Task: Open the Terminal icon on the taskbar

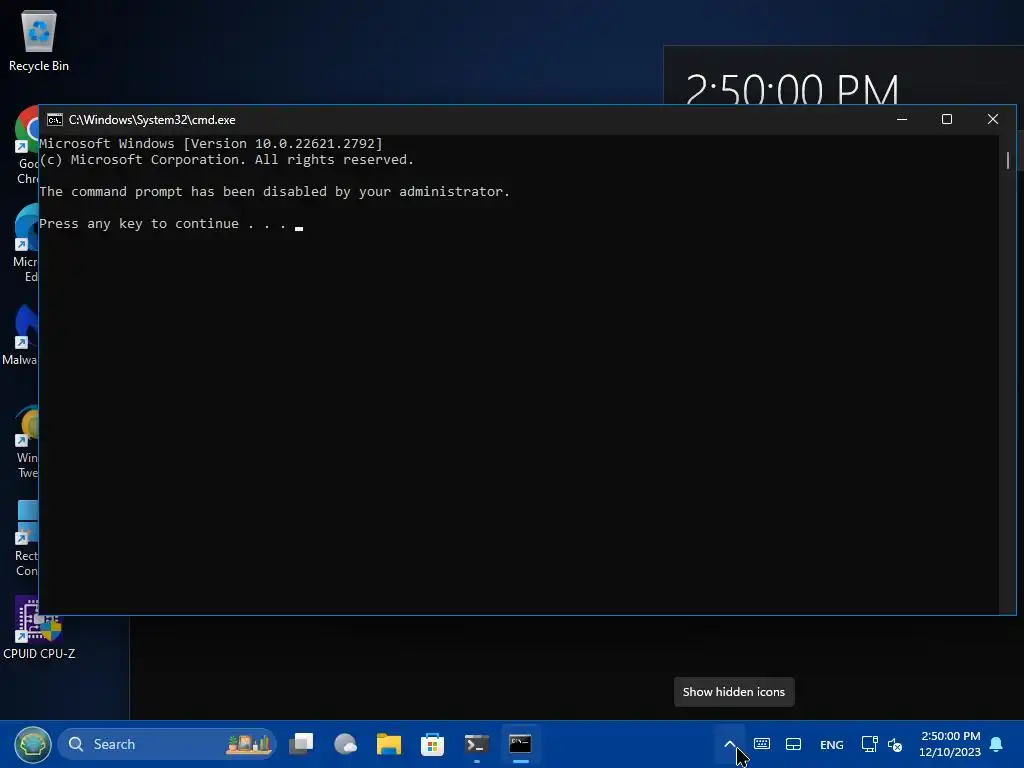Action: 477,744
